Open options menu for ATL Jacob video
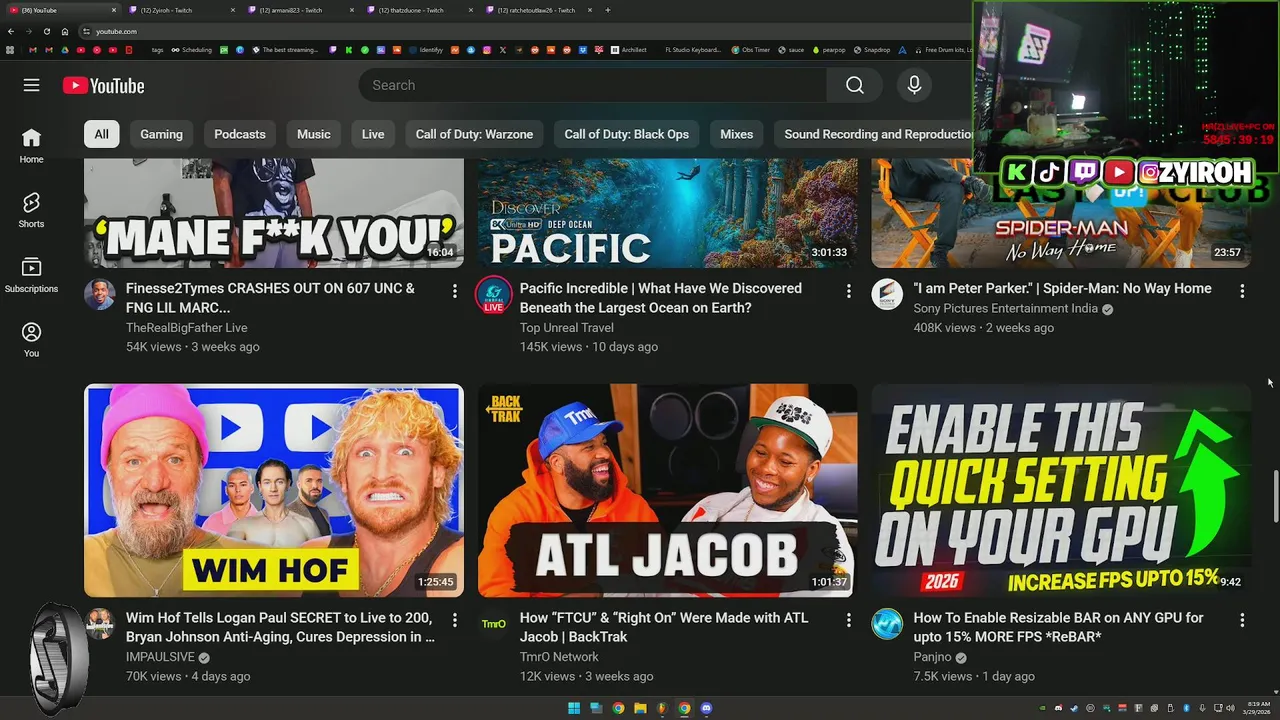1280x720 pixels. [849, 620]
